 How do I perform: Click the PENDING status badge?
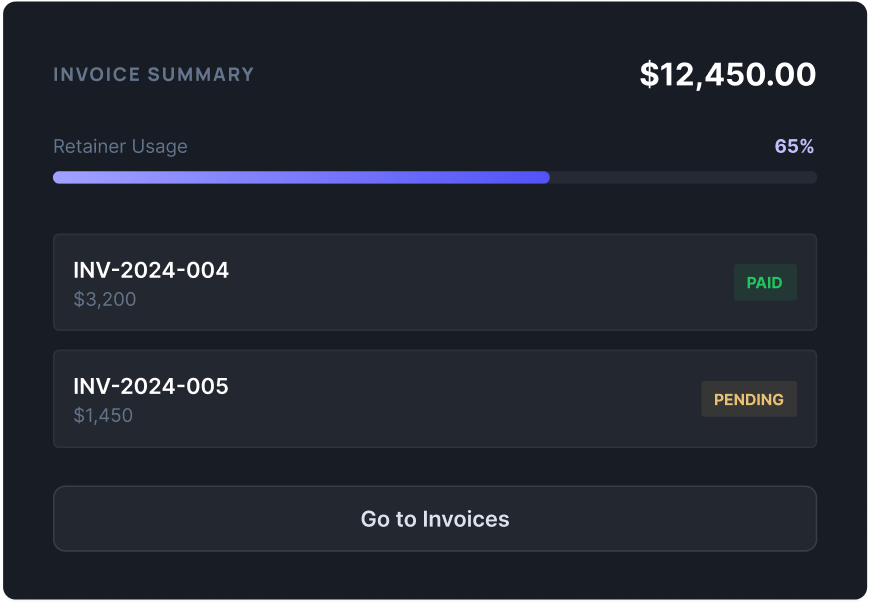(x=749, y=398)
